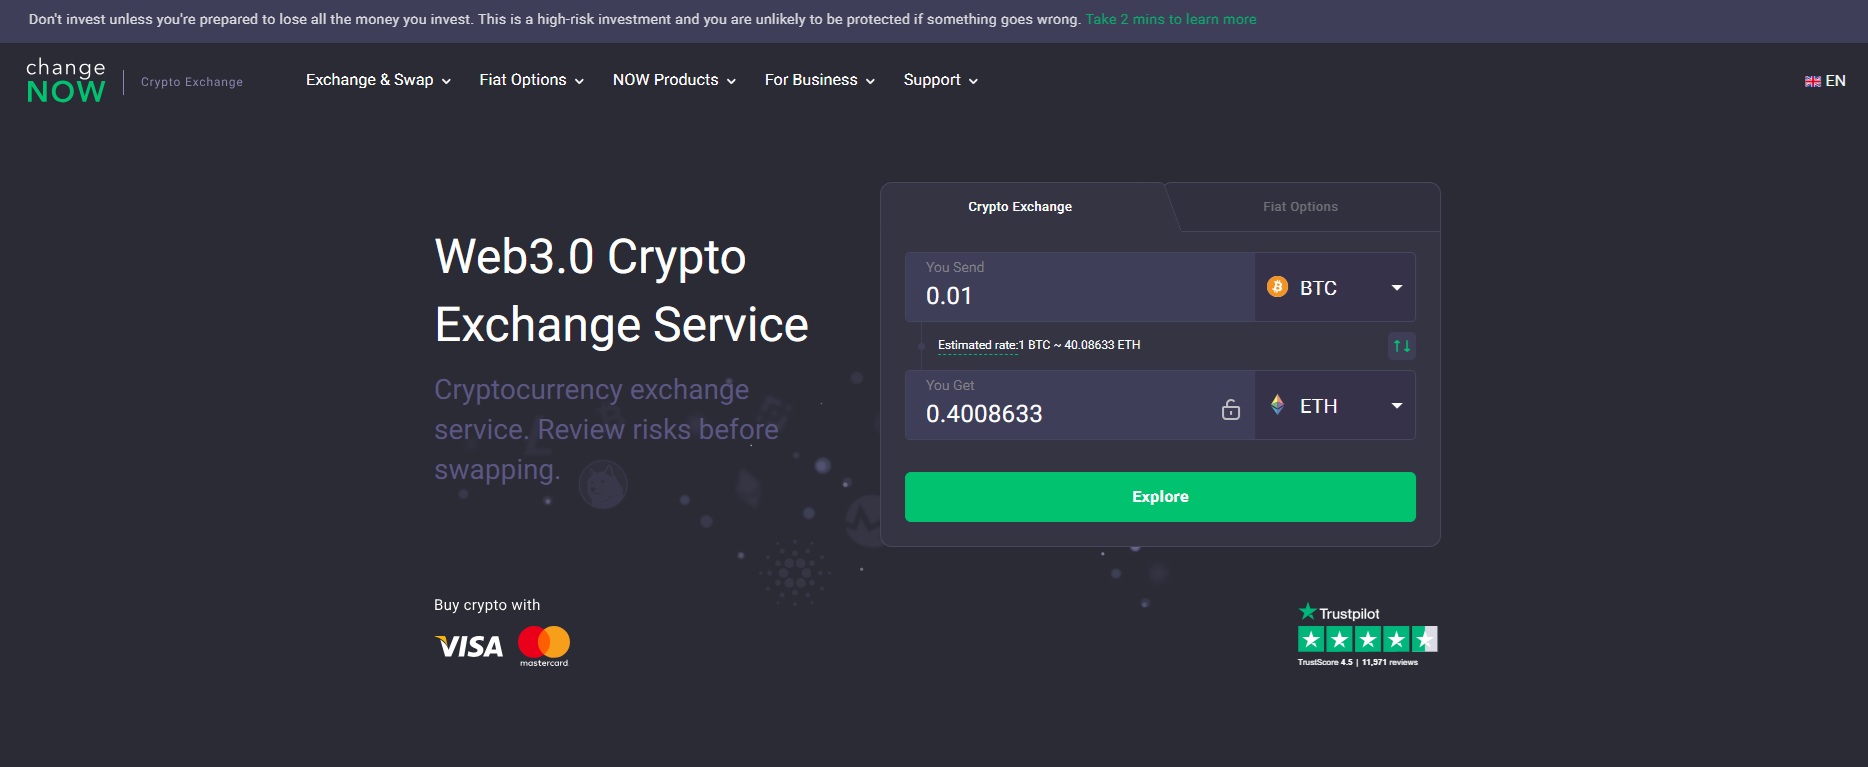This screenshot has height=767, width=1868.
Task: Select the Crypto Exchange tab
Action: tap(1019, 207)
